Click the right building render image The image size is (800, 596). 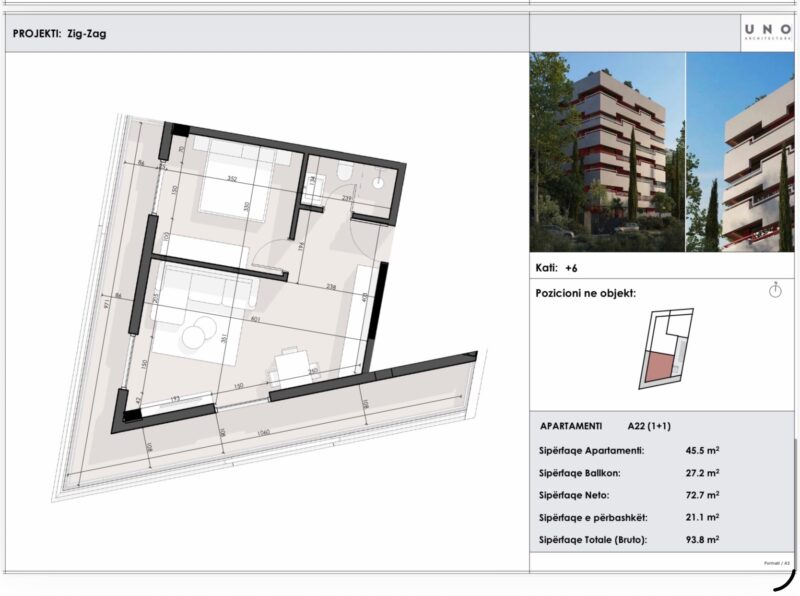pyautogui.click(x=740, y=152)
